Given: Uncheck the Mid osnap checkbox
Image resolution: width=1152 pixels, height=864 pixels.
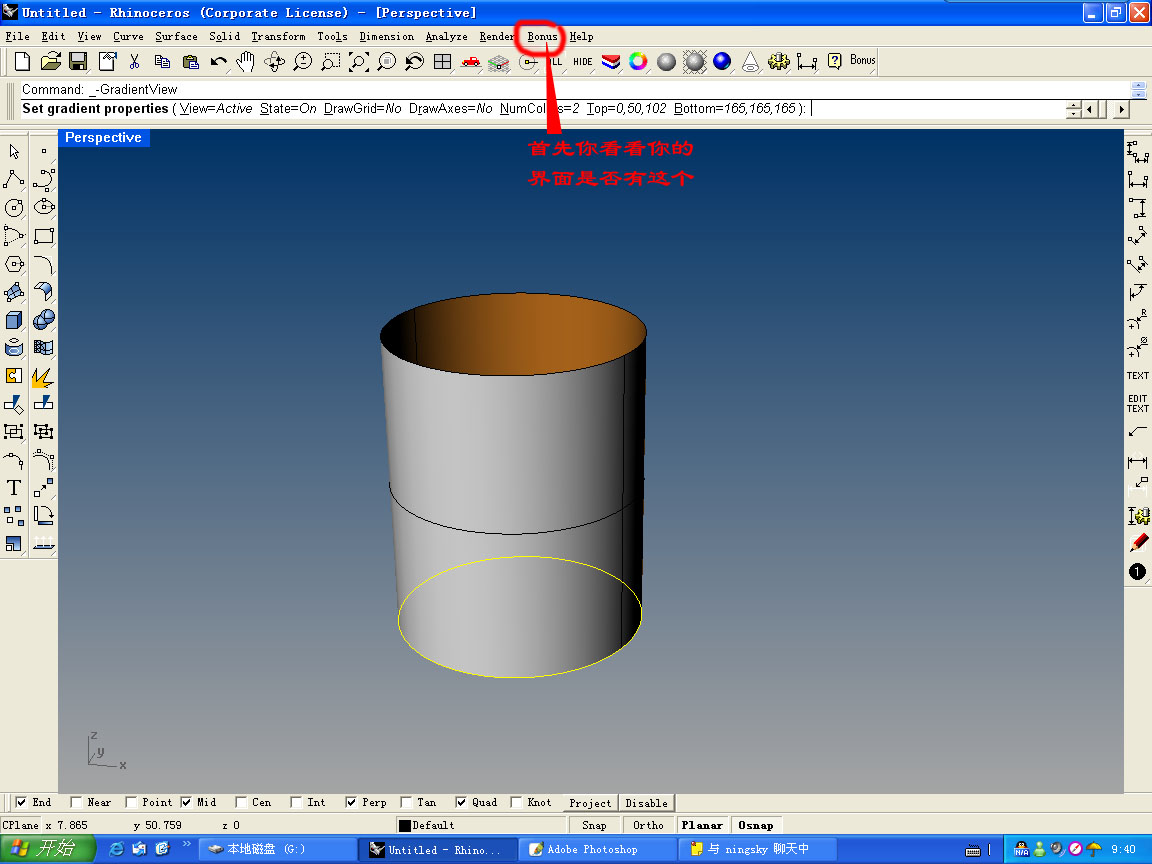Looking at the screenshot, I should coord(186,802).
